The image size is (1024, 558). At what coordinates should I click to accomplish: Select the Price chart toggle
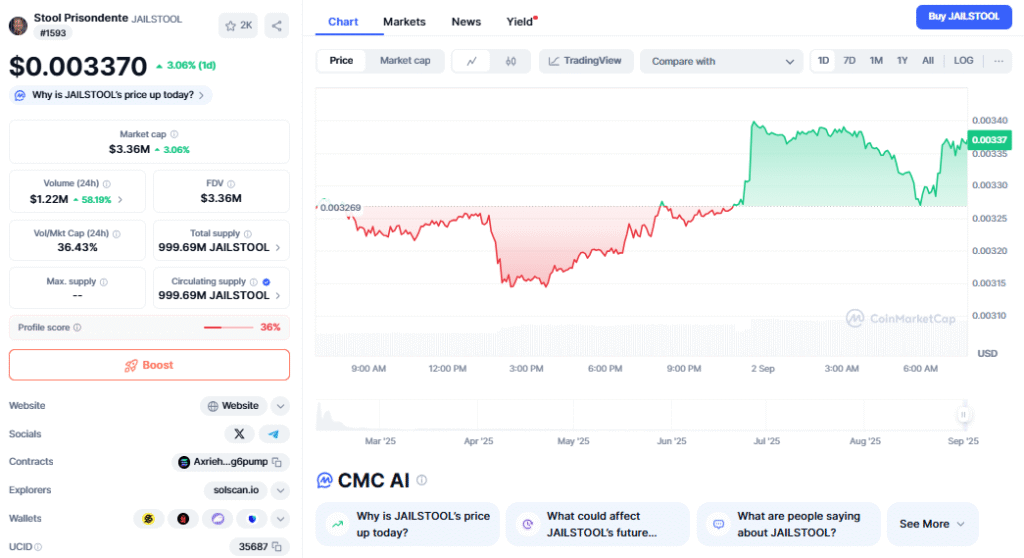click(x=341, y=61)
